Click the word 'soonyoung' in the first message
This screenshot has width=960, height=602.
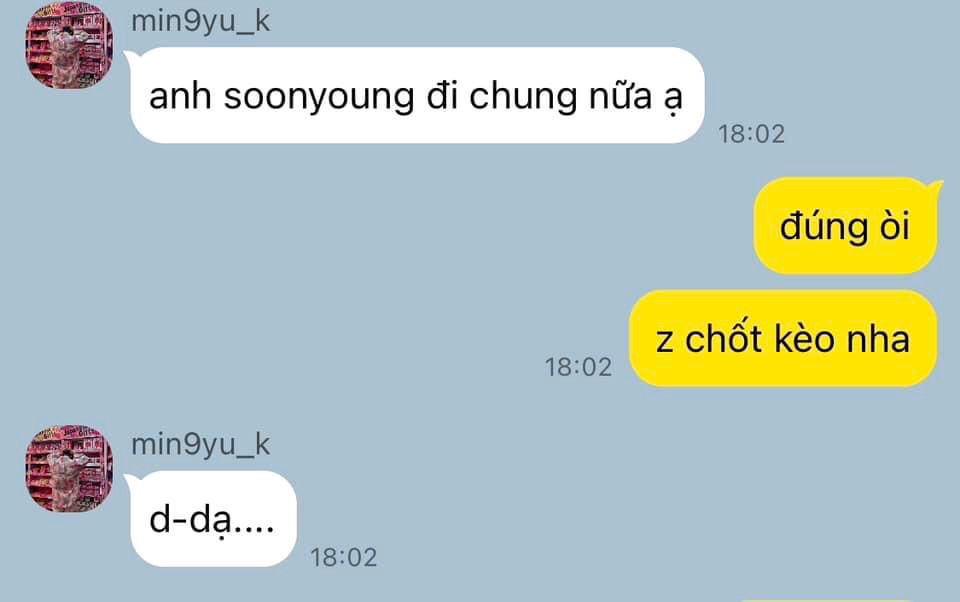(x=319, y=97)
